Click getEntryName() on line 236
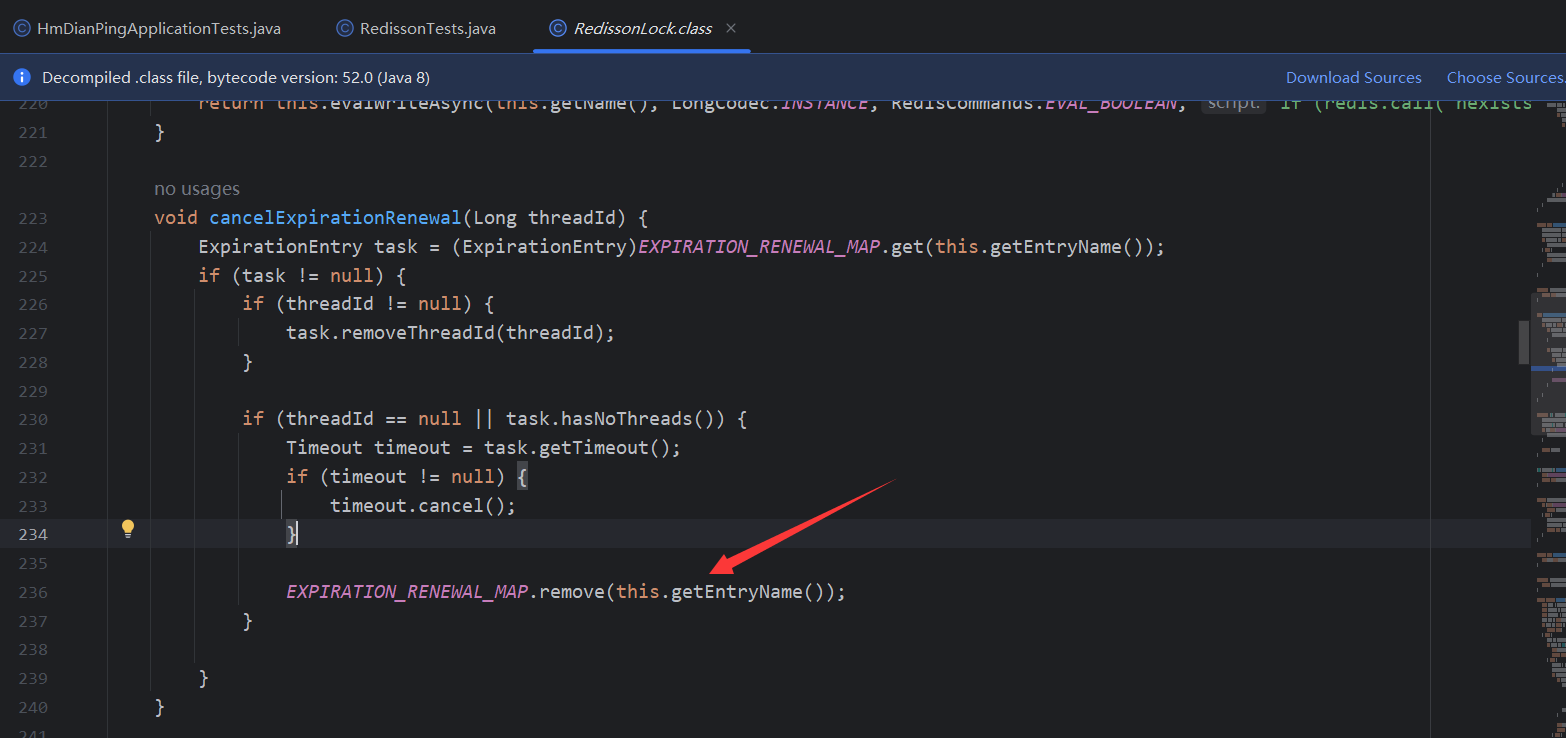The width and height of the screenshot is (1566, 738). coord(749,592)
